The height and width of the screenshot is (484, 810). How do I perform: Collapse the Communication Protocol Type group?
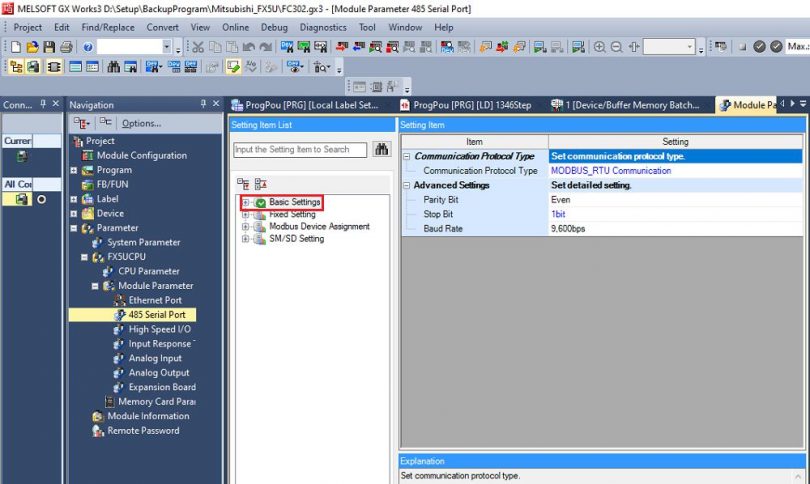click(407, 156)
